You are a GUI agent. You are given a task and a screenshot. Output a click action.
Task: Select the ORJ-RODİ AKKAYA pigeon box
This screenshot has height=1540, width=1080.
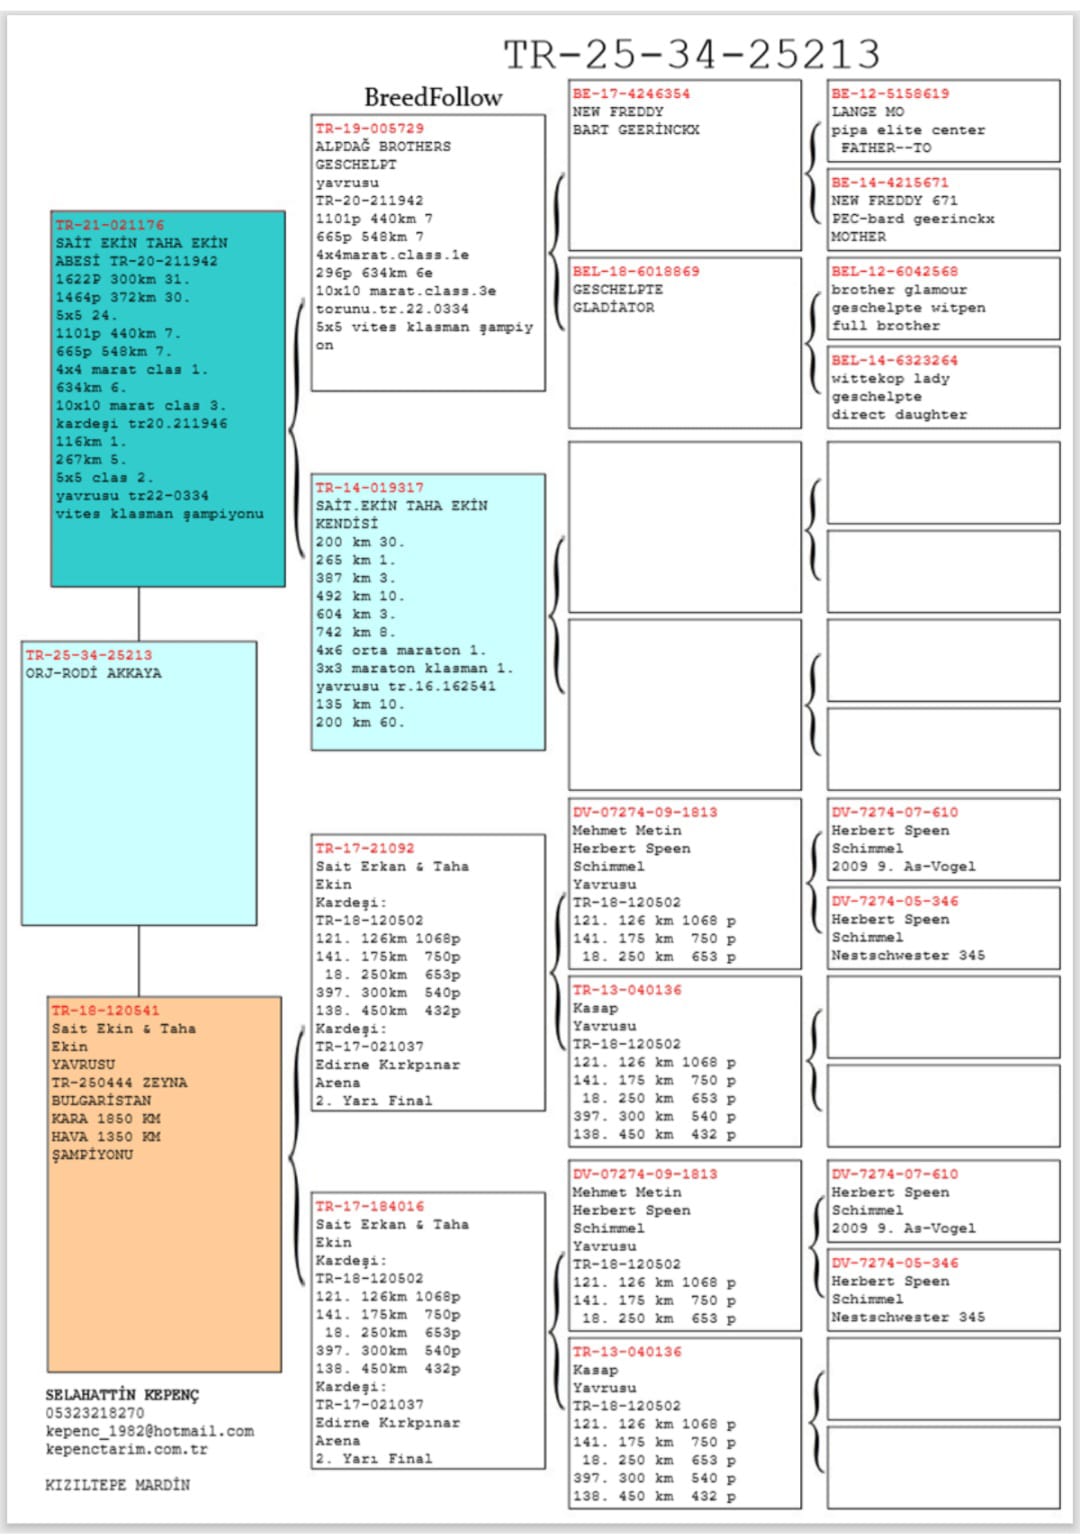(x=139, y=782)
